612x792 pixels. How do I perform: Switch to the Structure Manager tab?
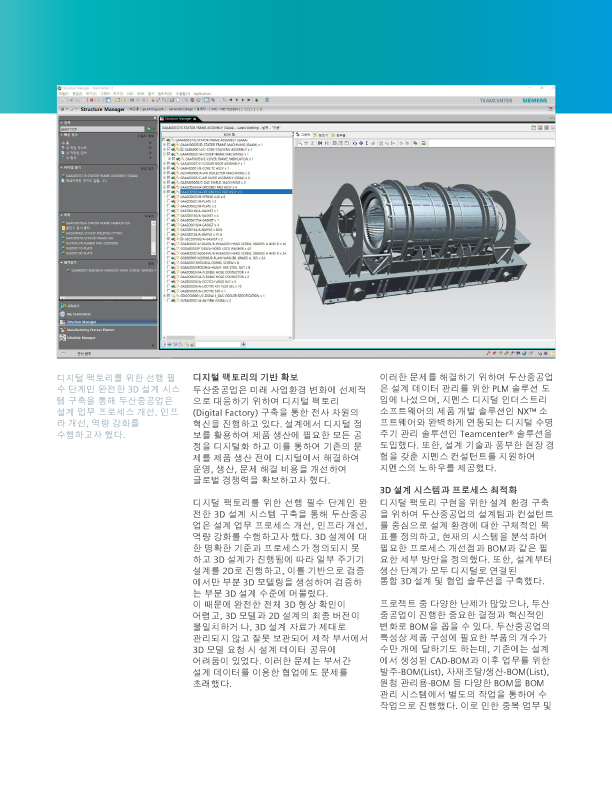coord(178,119)
